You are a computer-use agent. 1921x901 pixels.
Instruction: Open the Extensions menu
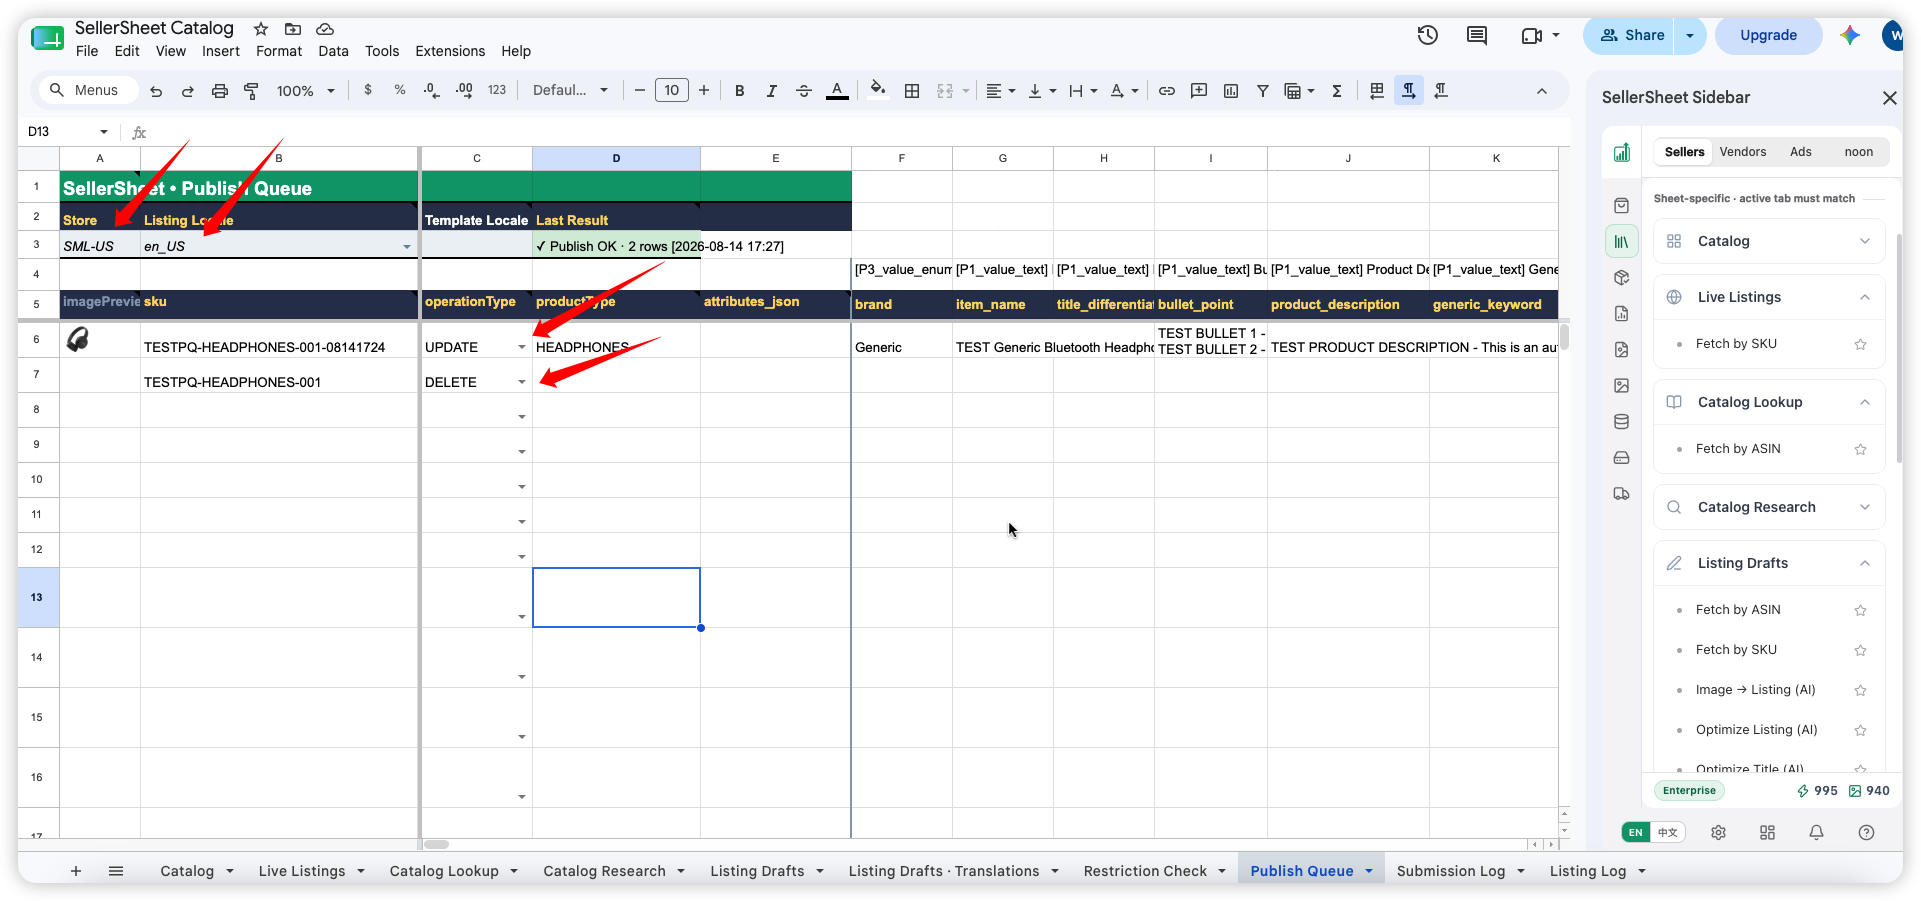[x=450, y=51]
